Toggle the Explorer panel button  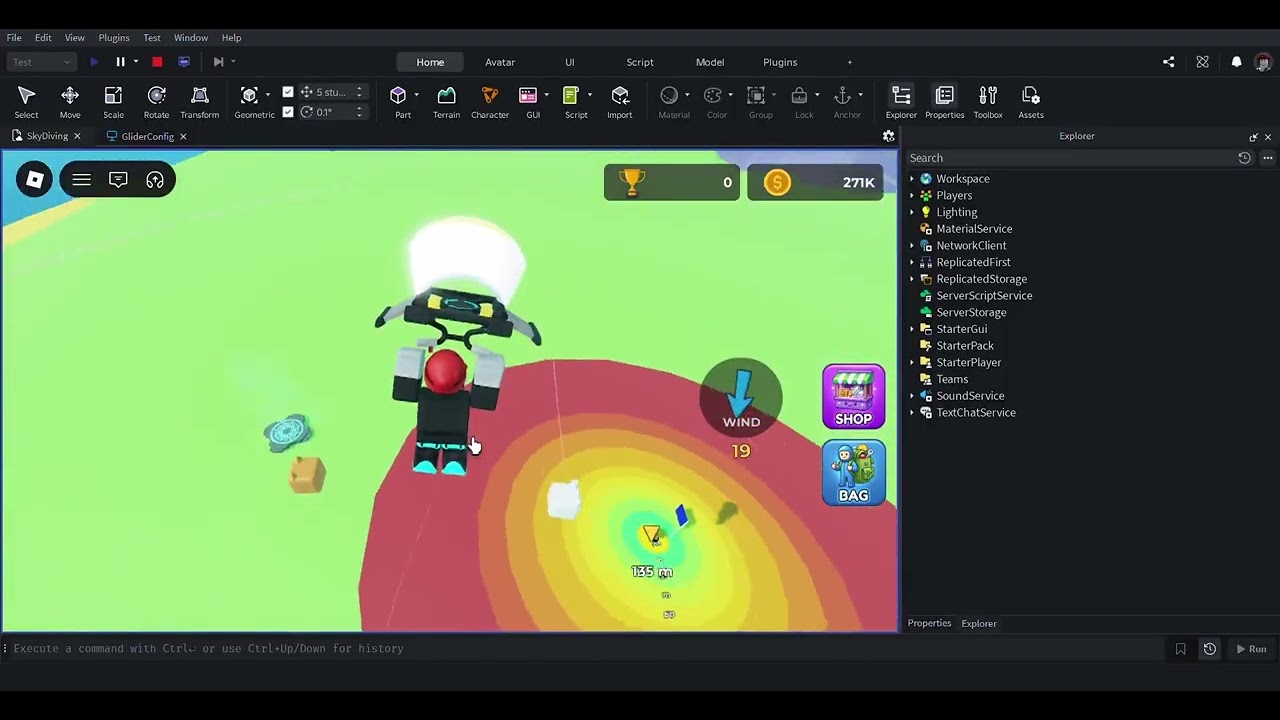pos(901,101)
